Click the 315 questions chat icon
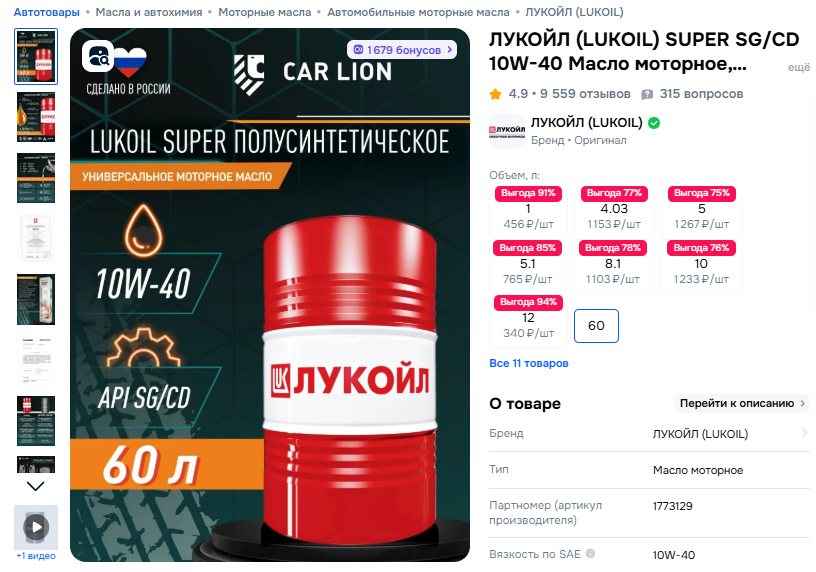 tap(647, 94)
